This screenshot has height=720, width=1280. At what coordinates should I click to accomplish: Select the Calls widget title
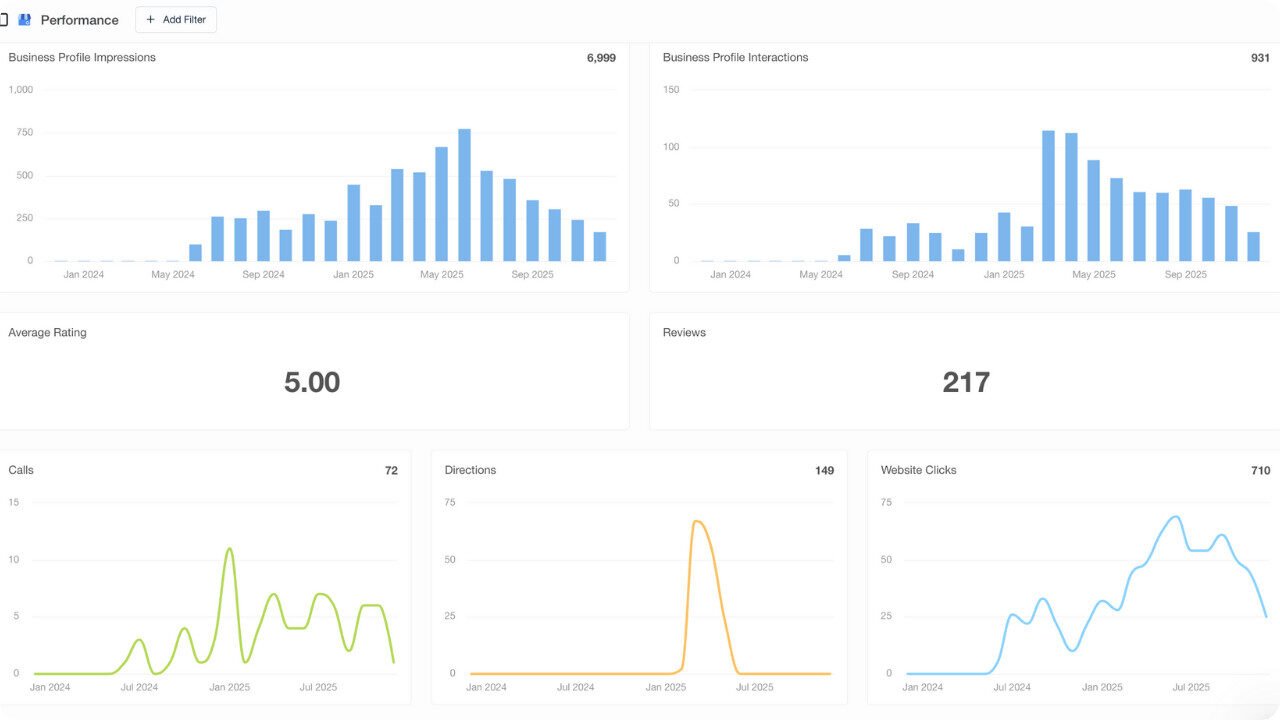point(21,470)
